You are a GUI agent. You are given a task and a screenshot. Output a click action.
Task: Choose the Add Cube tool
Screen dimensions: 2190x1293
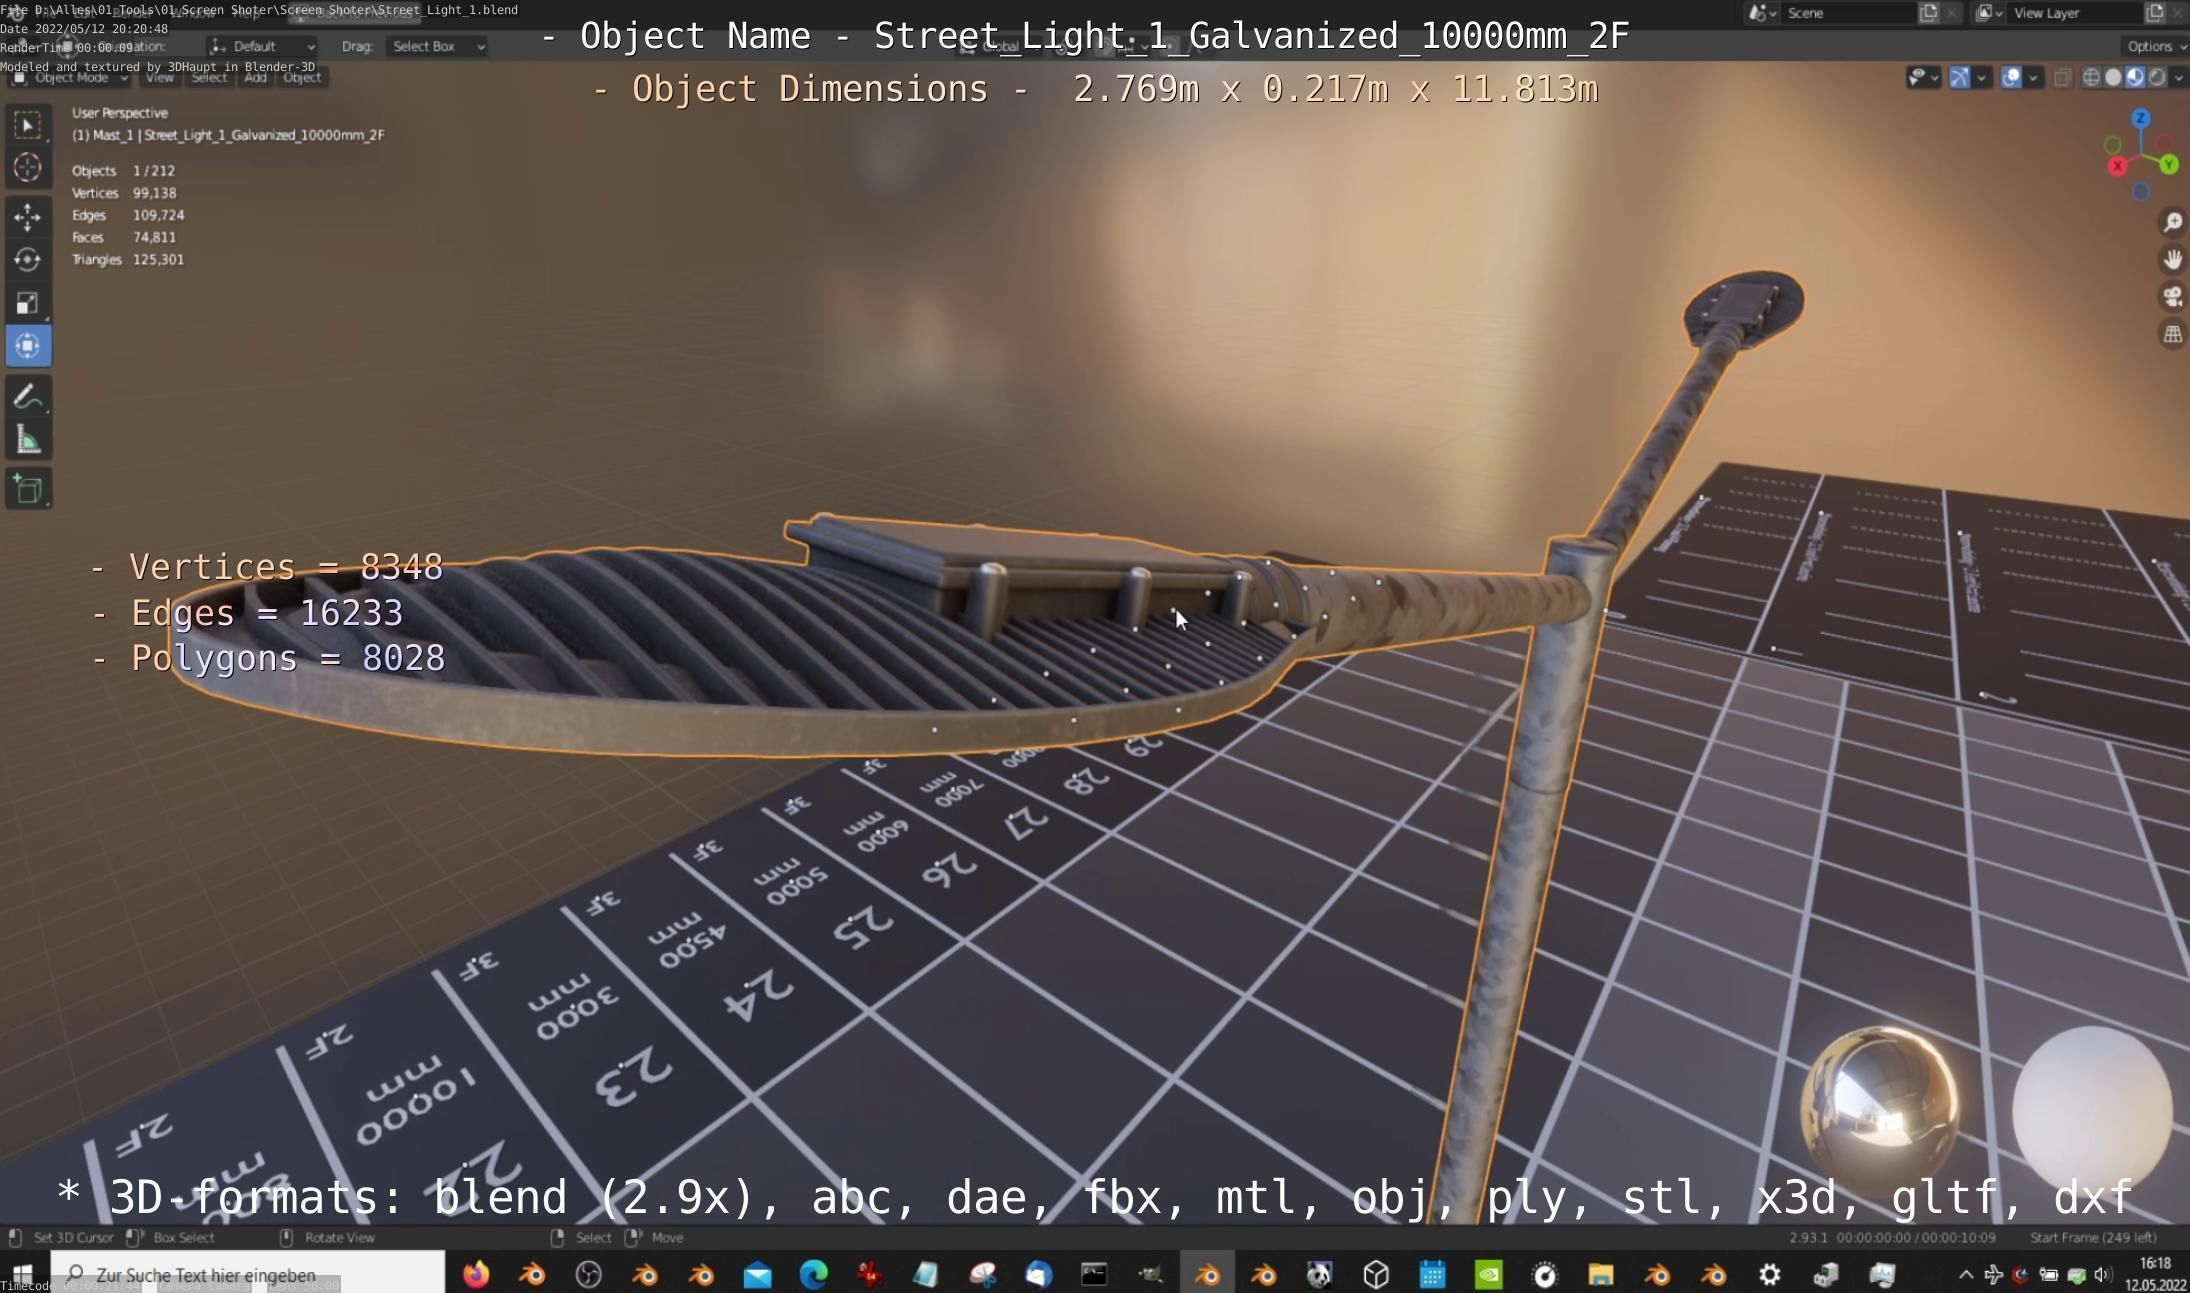tap(28, 490)
